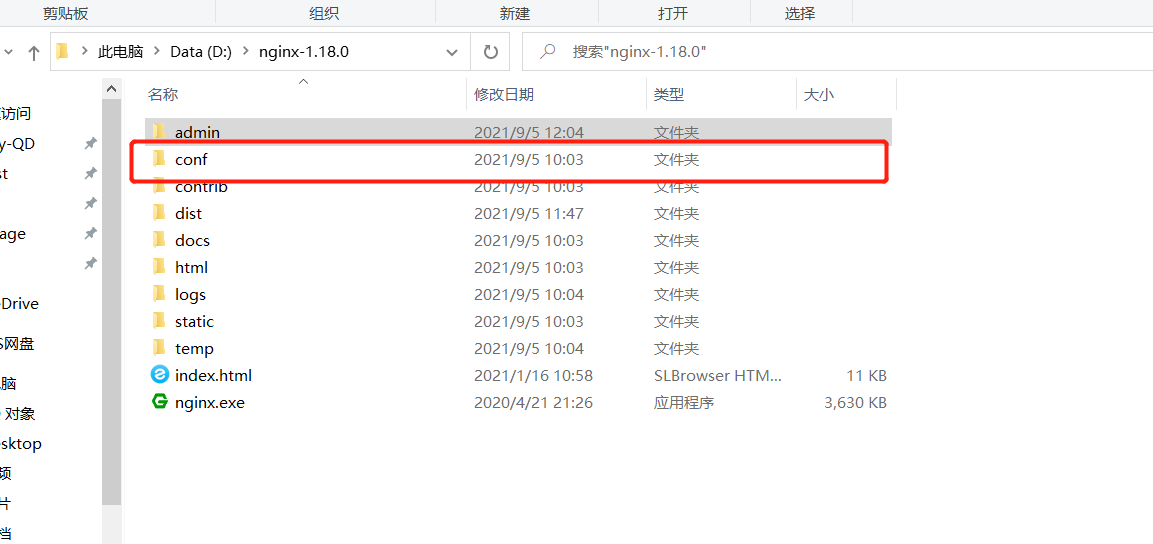Screen dimensions: 1153x544
Task: Click nginx-1.18.0 breadcrumb segment
Action: [304, 52]
